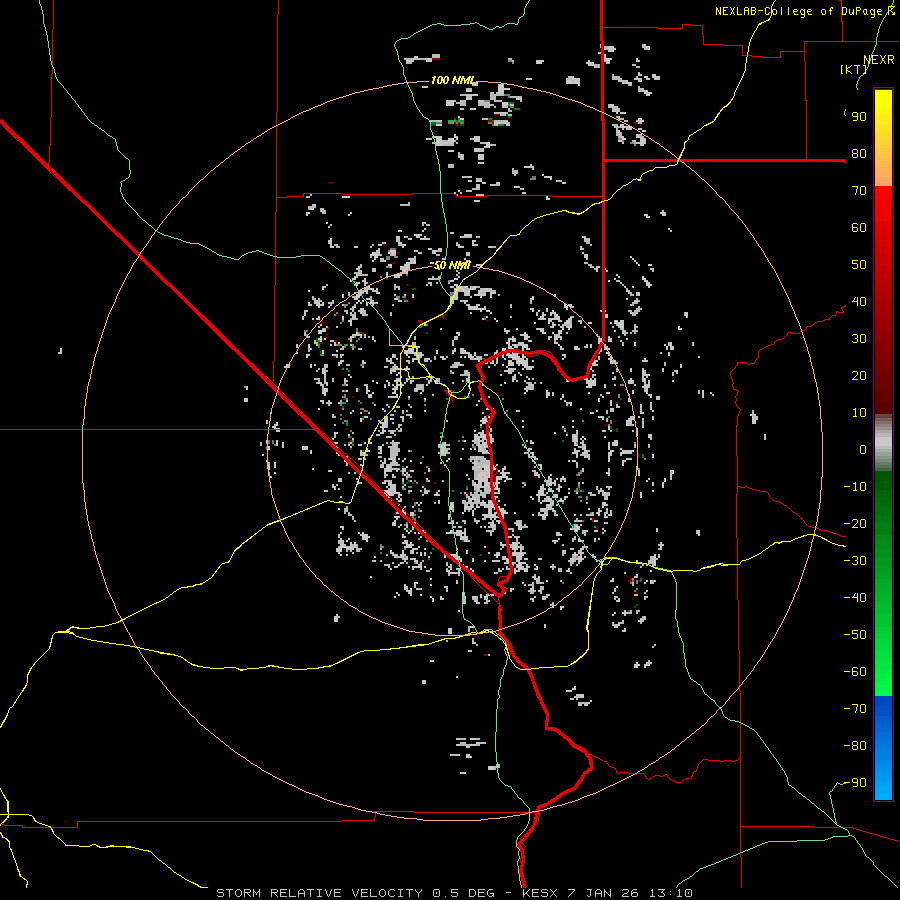Click the gray zero-velocity segment of the color bar
The image size is (900, 900).
point(883,442)
